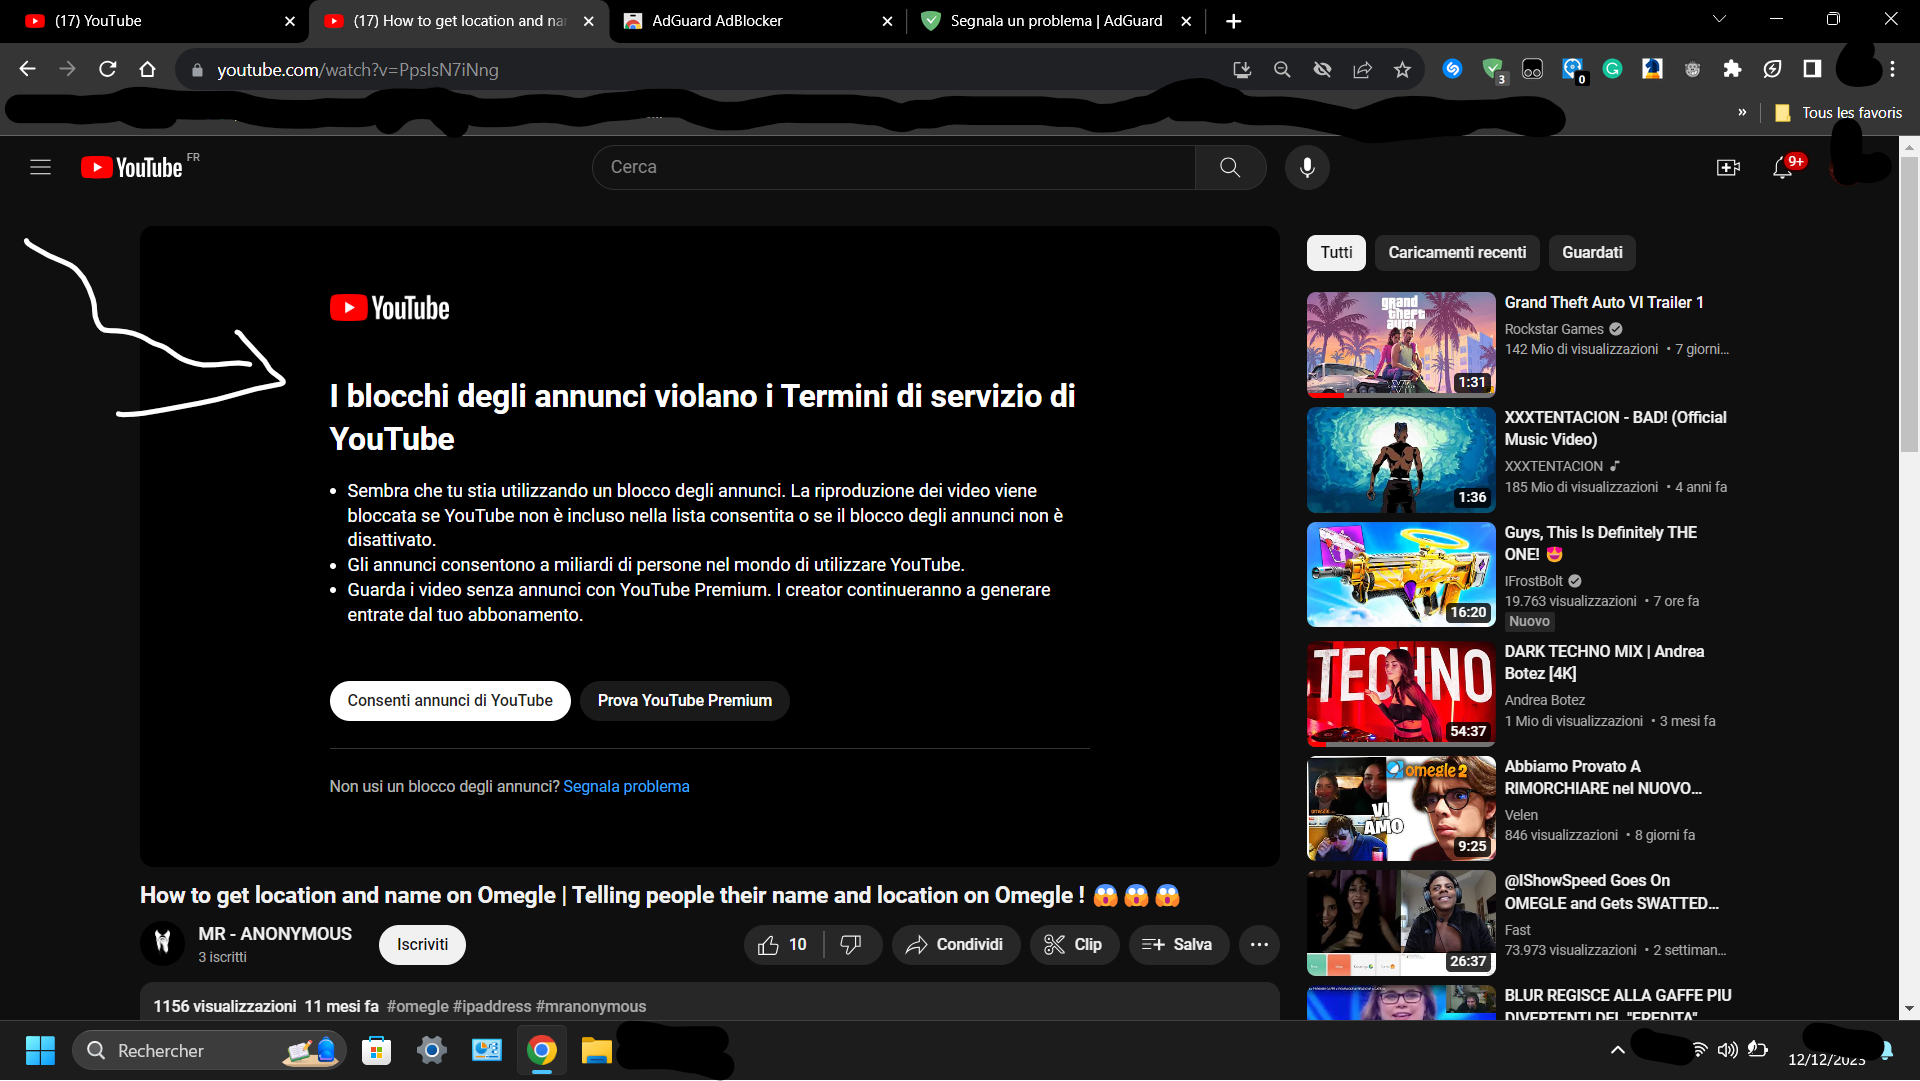This screenshot has height=1081, width=1920.
Task: Click Consenti annunci di YouTube button
Action: point(450,701)
